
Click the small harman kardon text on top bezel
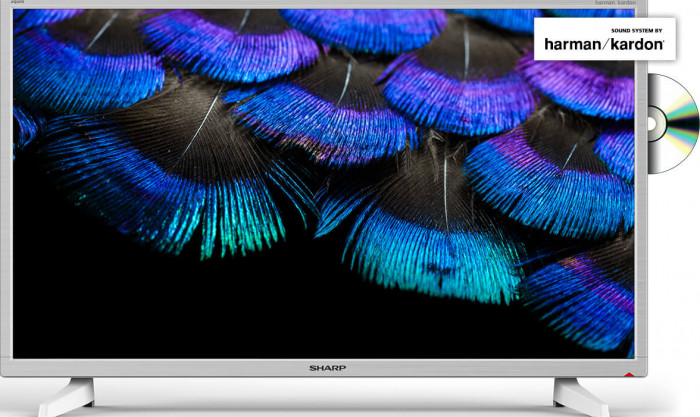pyautogui.click(x=615, y=4)
